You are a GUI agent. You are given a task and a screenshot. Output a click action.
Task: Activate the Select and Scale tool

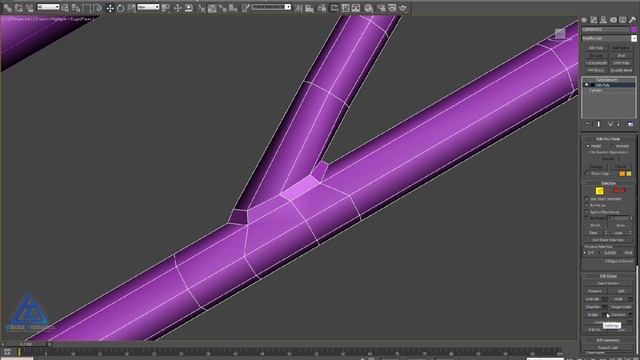coord(131,8)
